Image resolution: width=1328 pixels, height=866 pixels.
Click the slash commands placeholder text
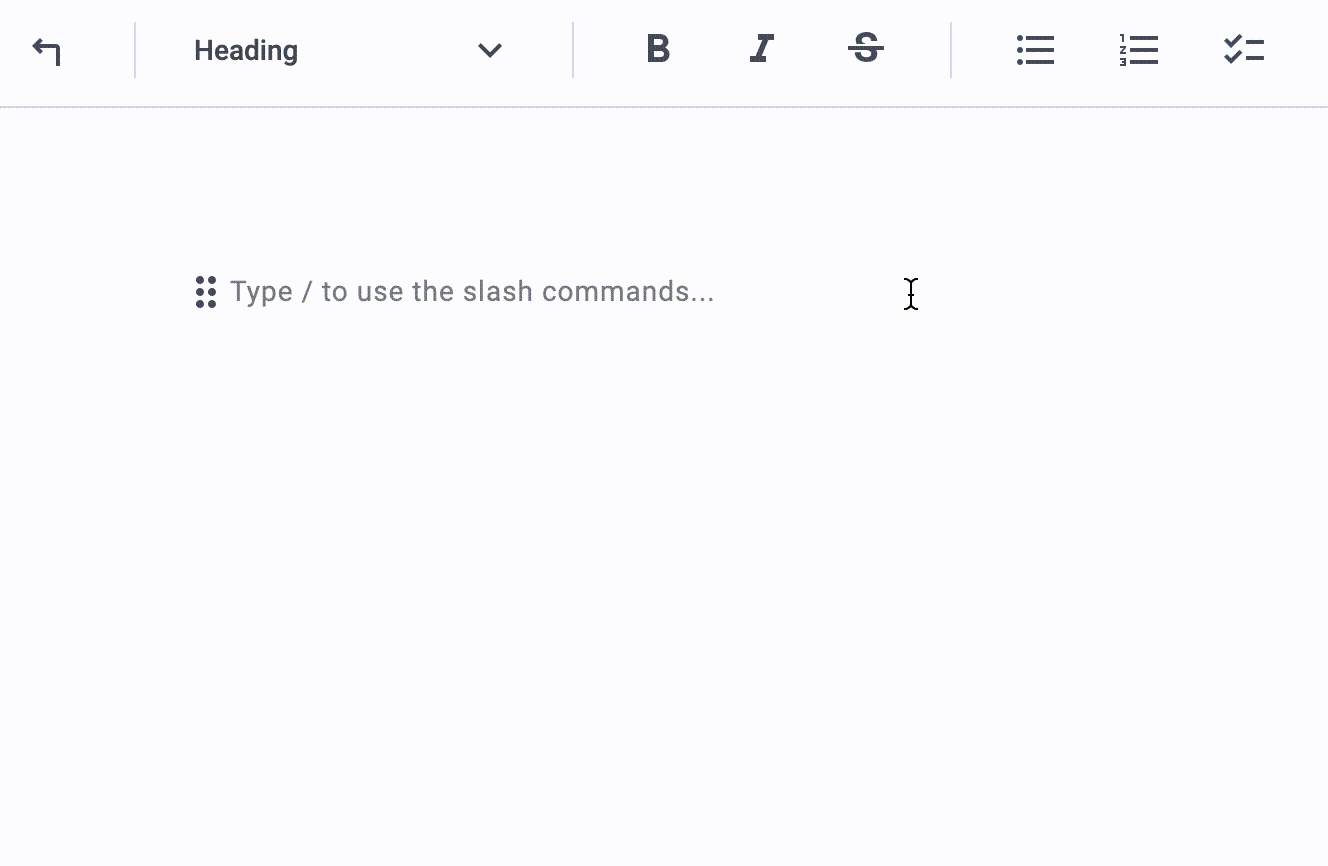[472, 291]
